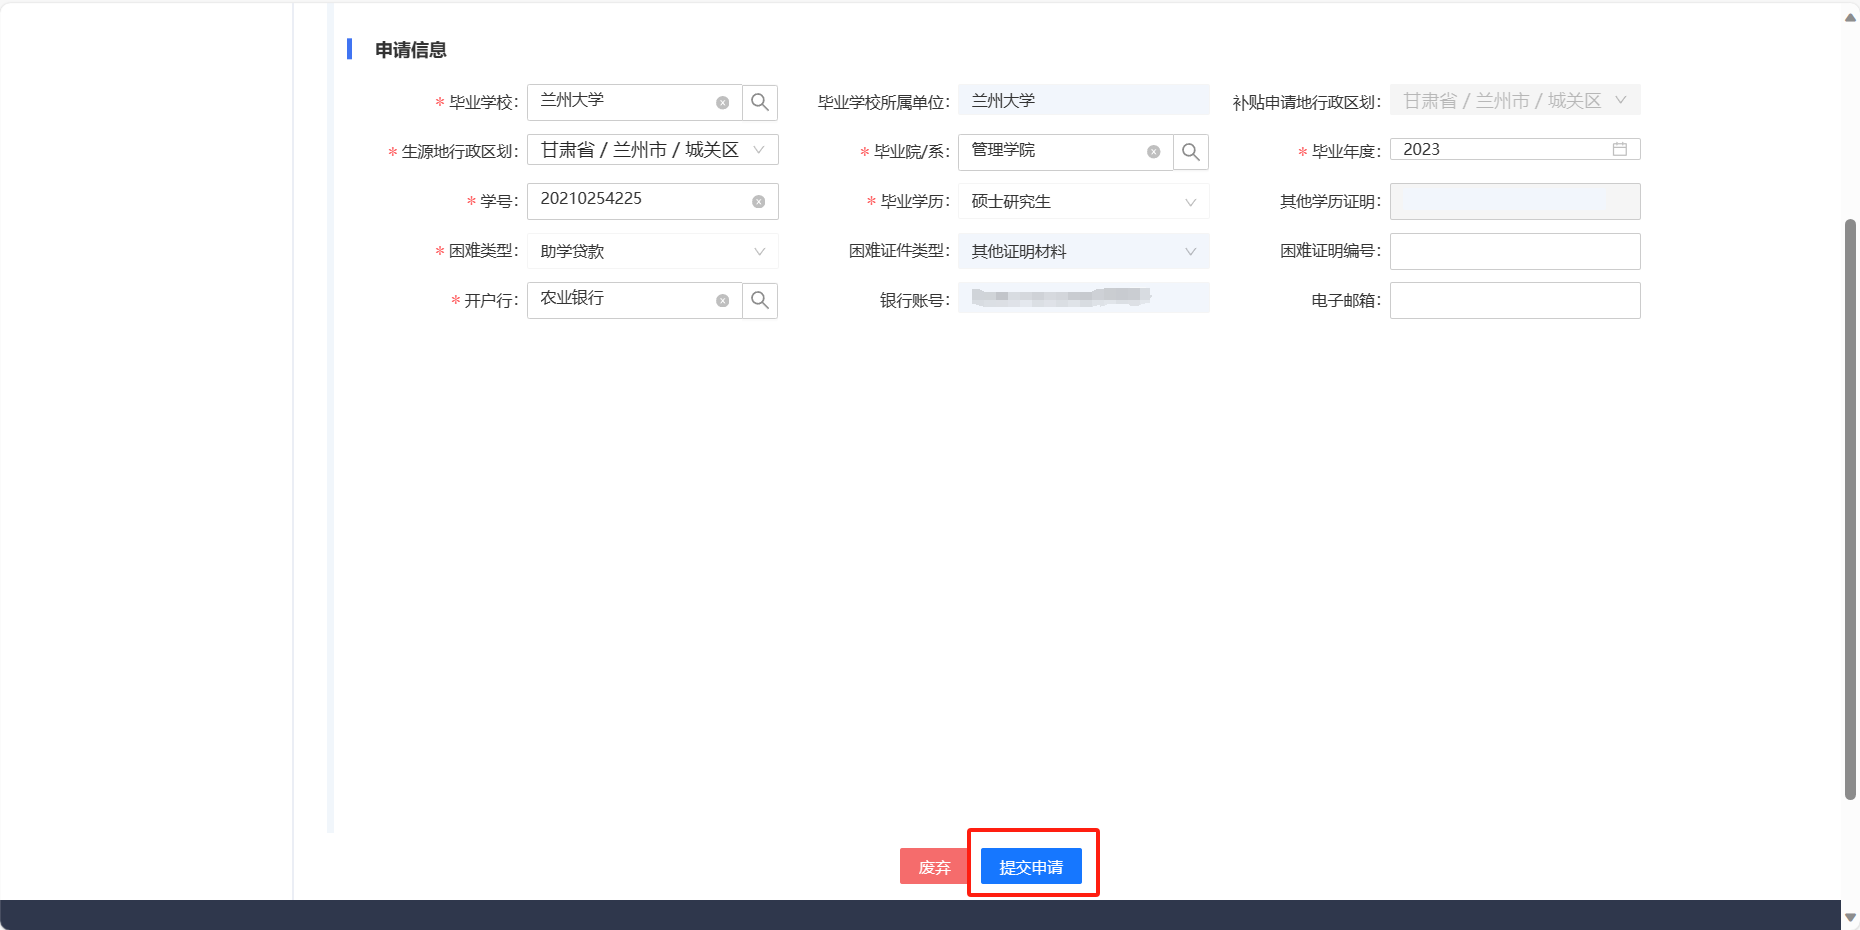Click search icon beside 毕业院/系 field

pos(1190,152)
